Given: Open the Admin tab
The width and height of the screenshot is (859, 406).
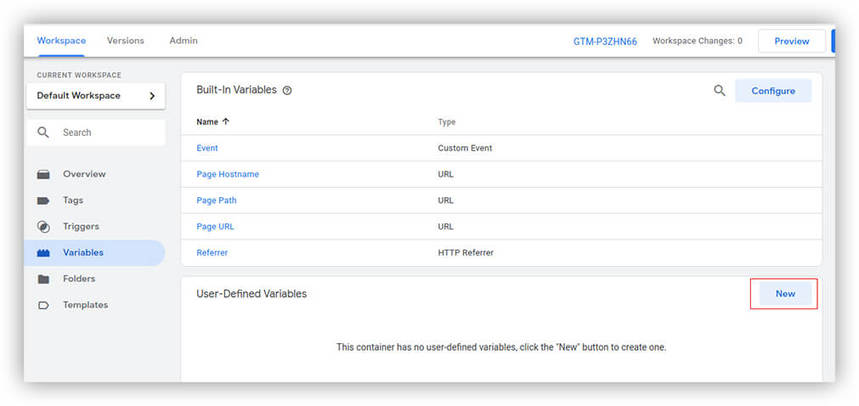Looking at the screenshot, I should [x=183, y=41].
